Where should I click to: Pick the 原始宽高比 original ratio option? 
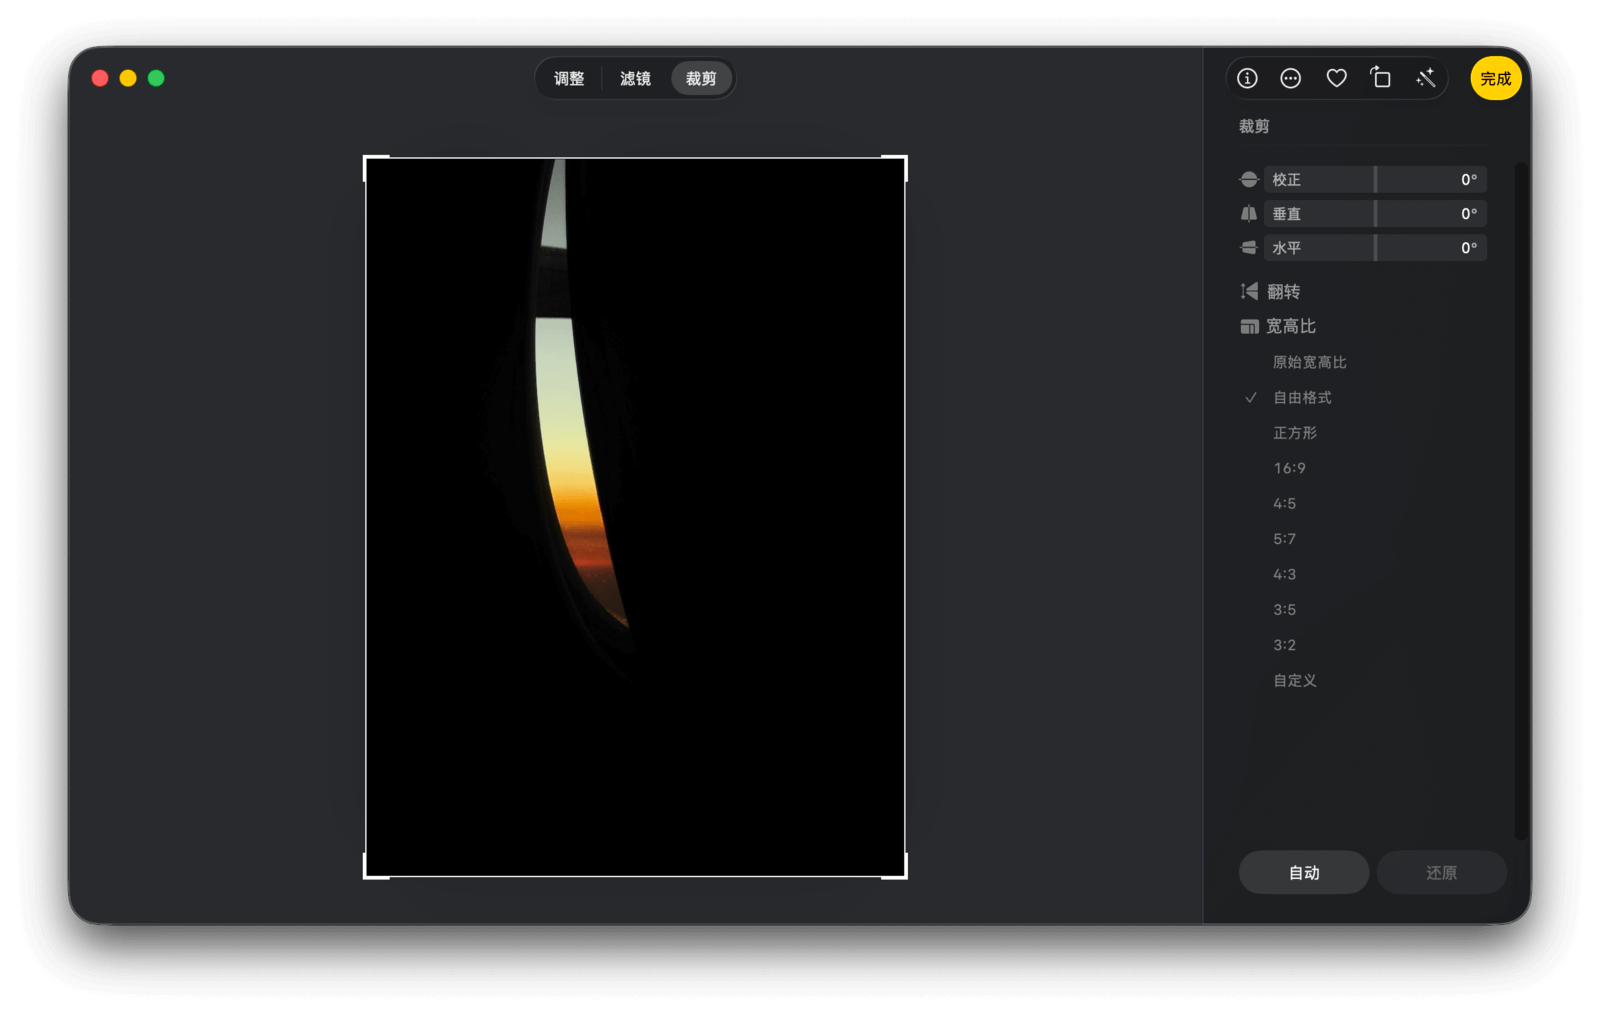pyautogui.click(x=1309, y=362)
